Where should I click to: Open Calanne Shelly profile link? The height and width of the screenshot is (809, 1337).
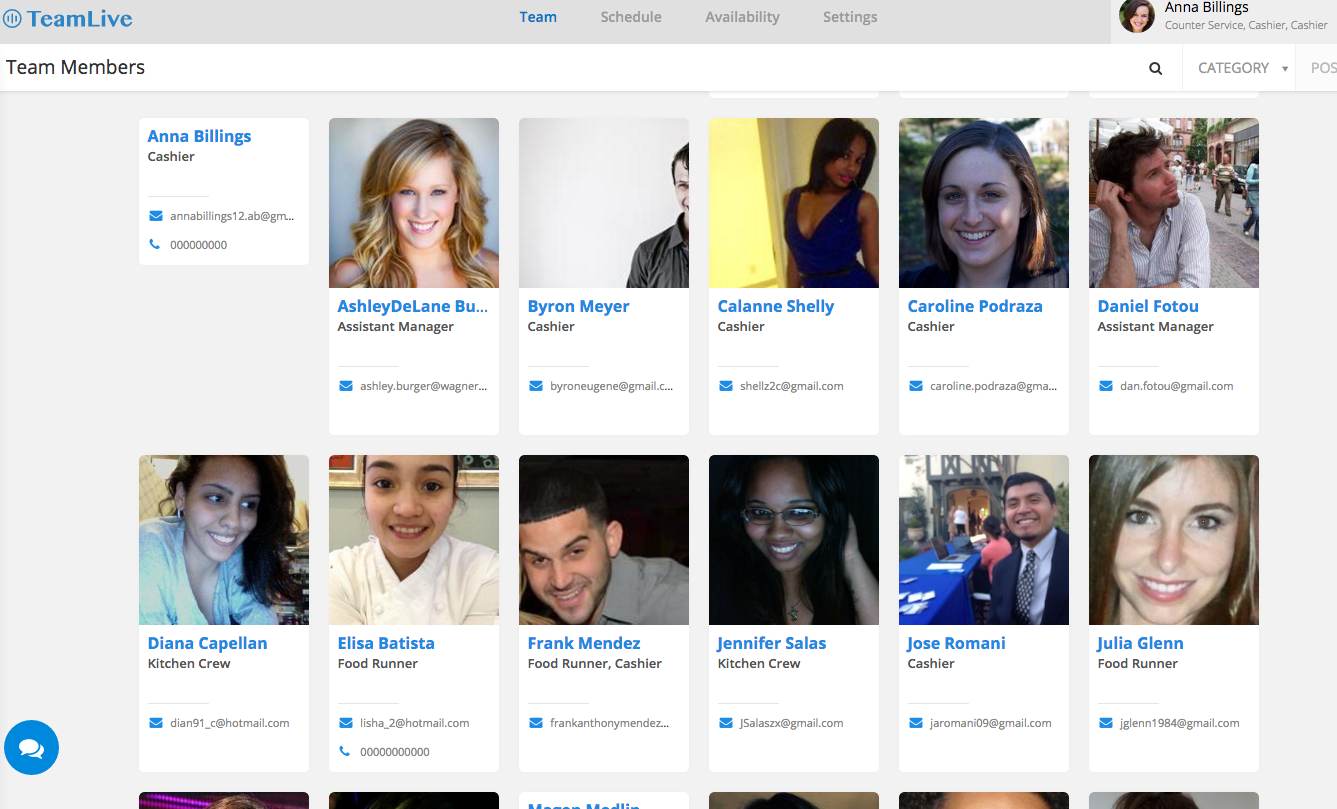coord(775,306)
